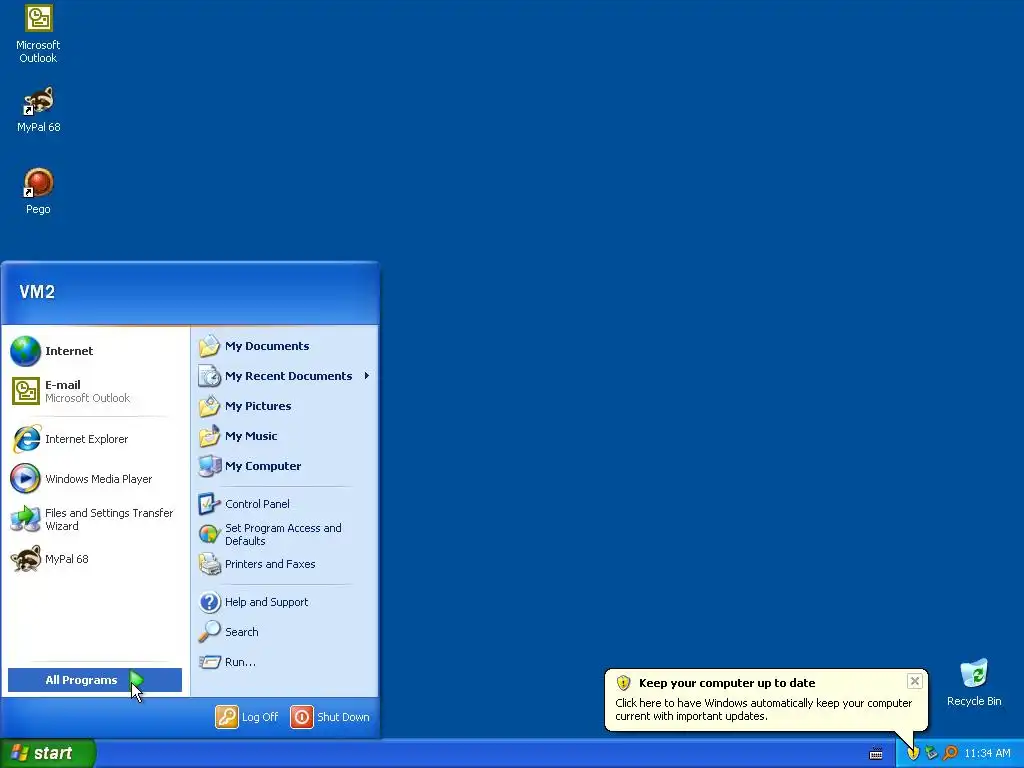This screenshot has height=768, width=1024.
Task: Click the Log Off button
Action: [247, 717]
